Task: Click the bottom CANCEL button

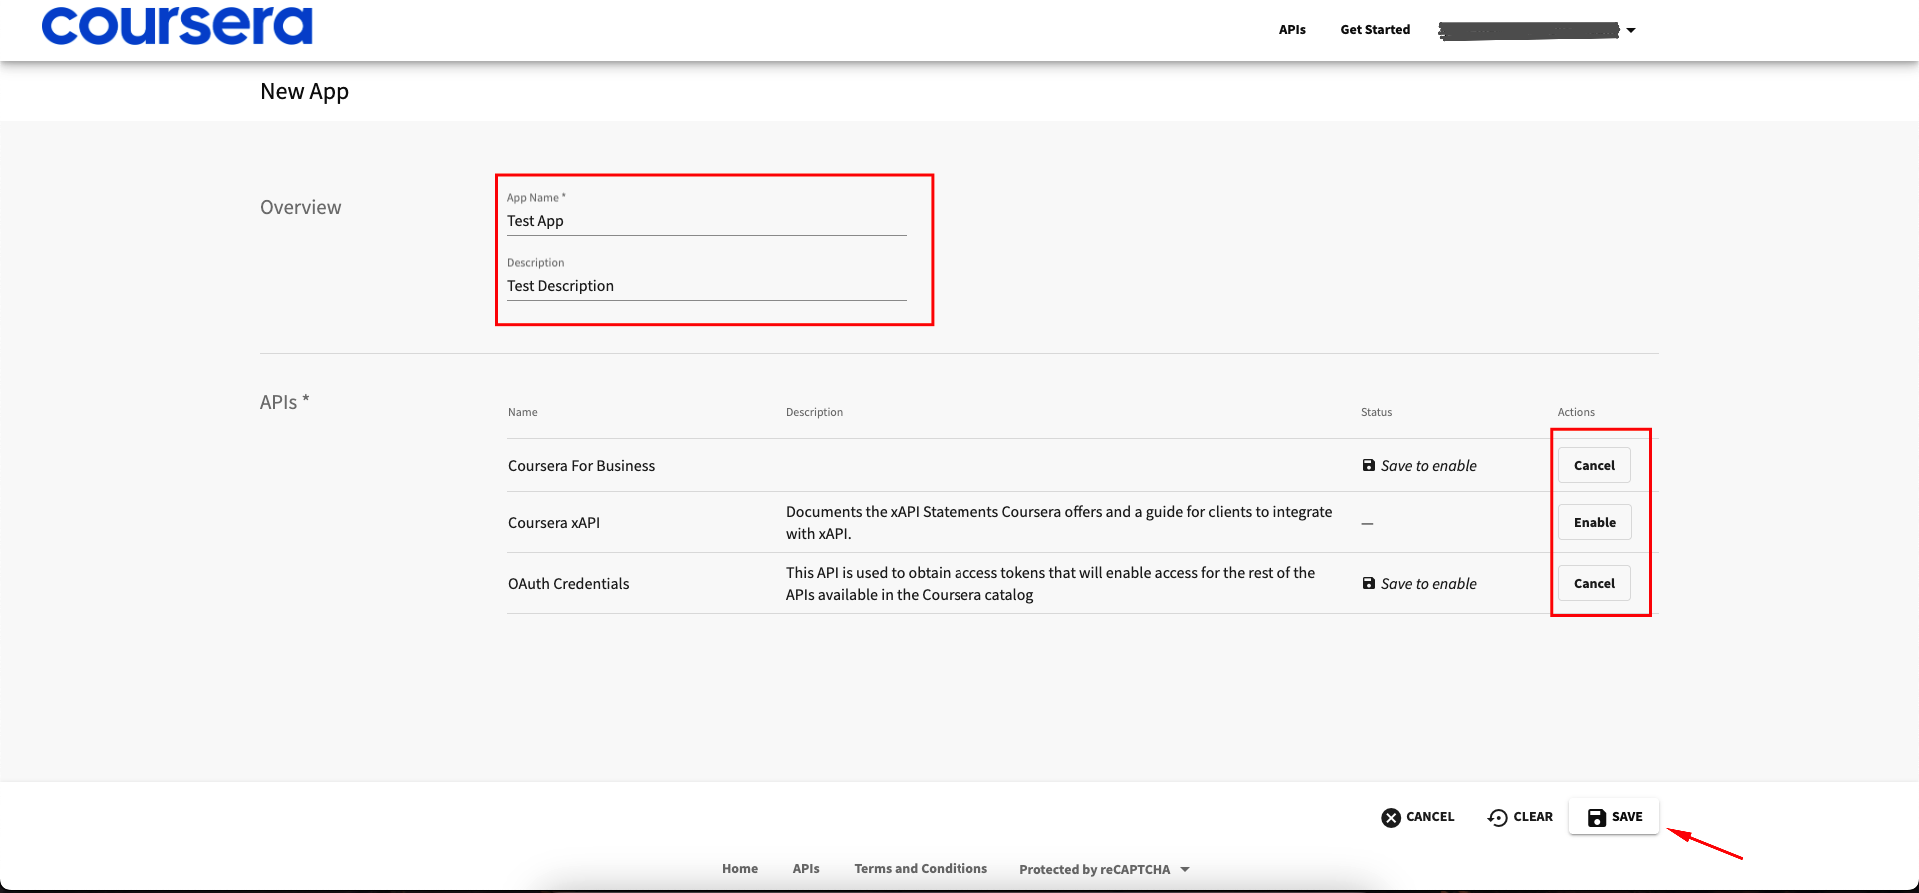Action: (1417, 817)
